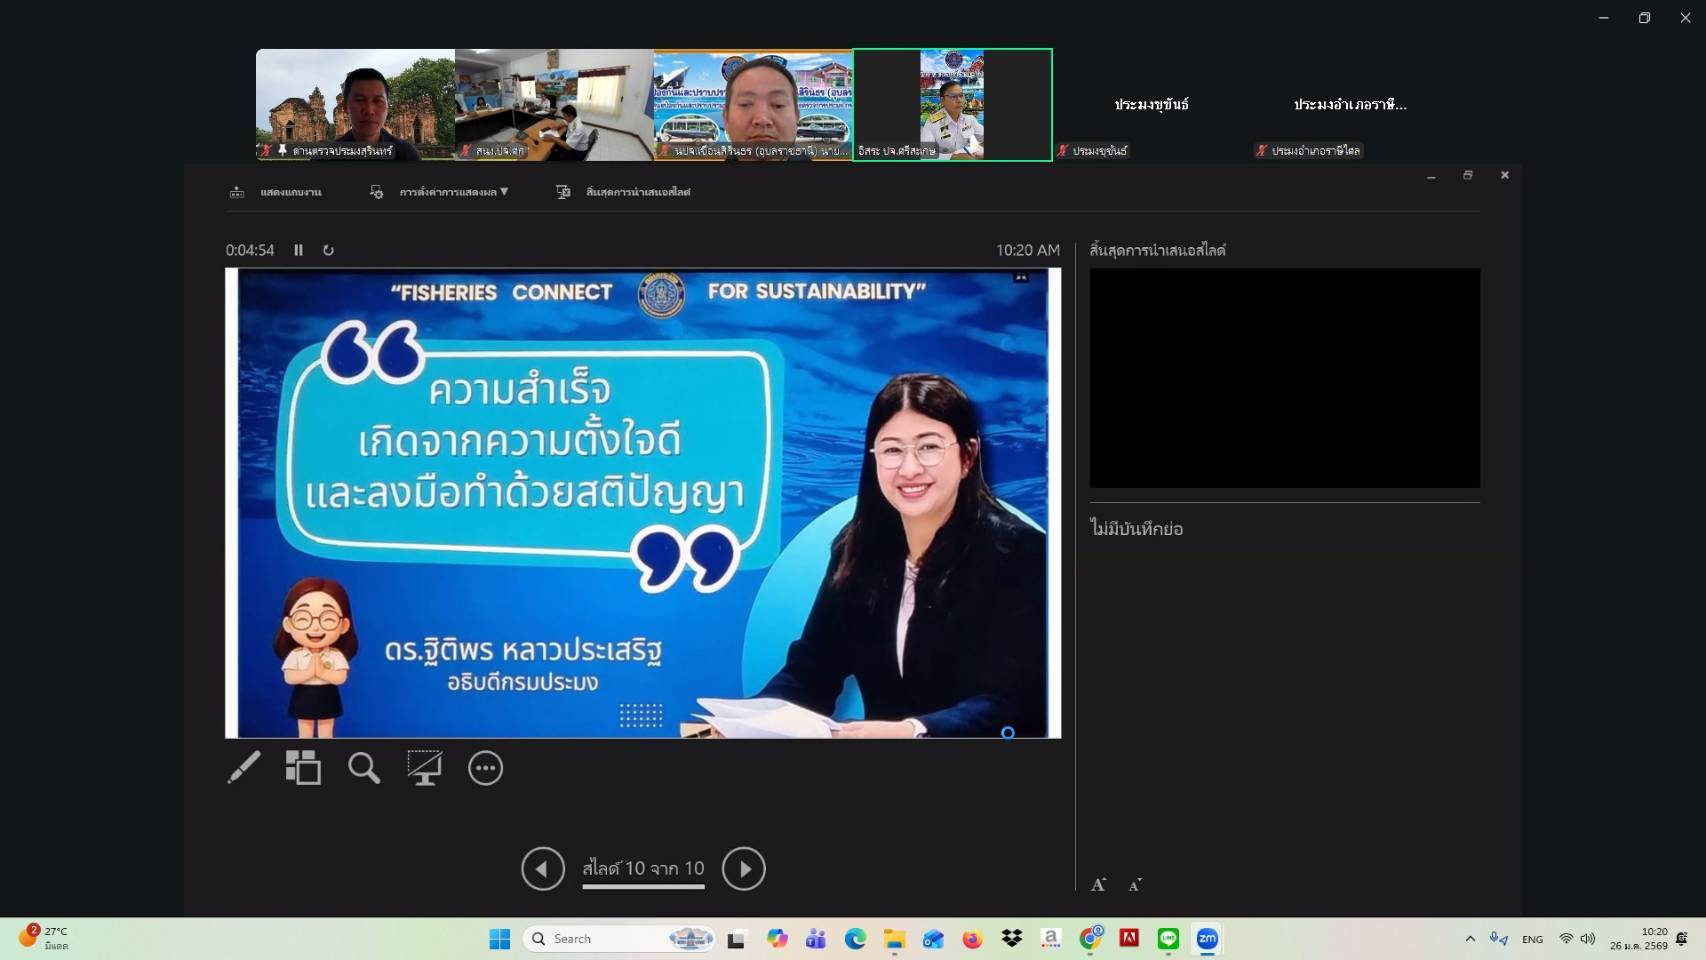Increase notes font size with large A
The width and height of the screenshot is (1706, 960).
[x=1099, y=884]
